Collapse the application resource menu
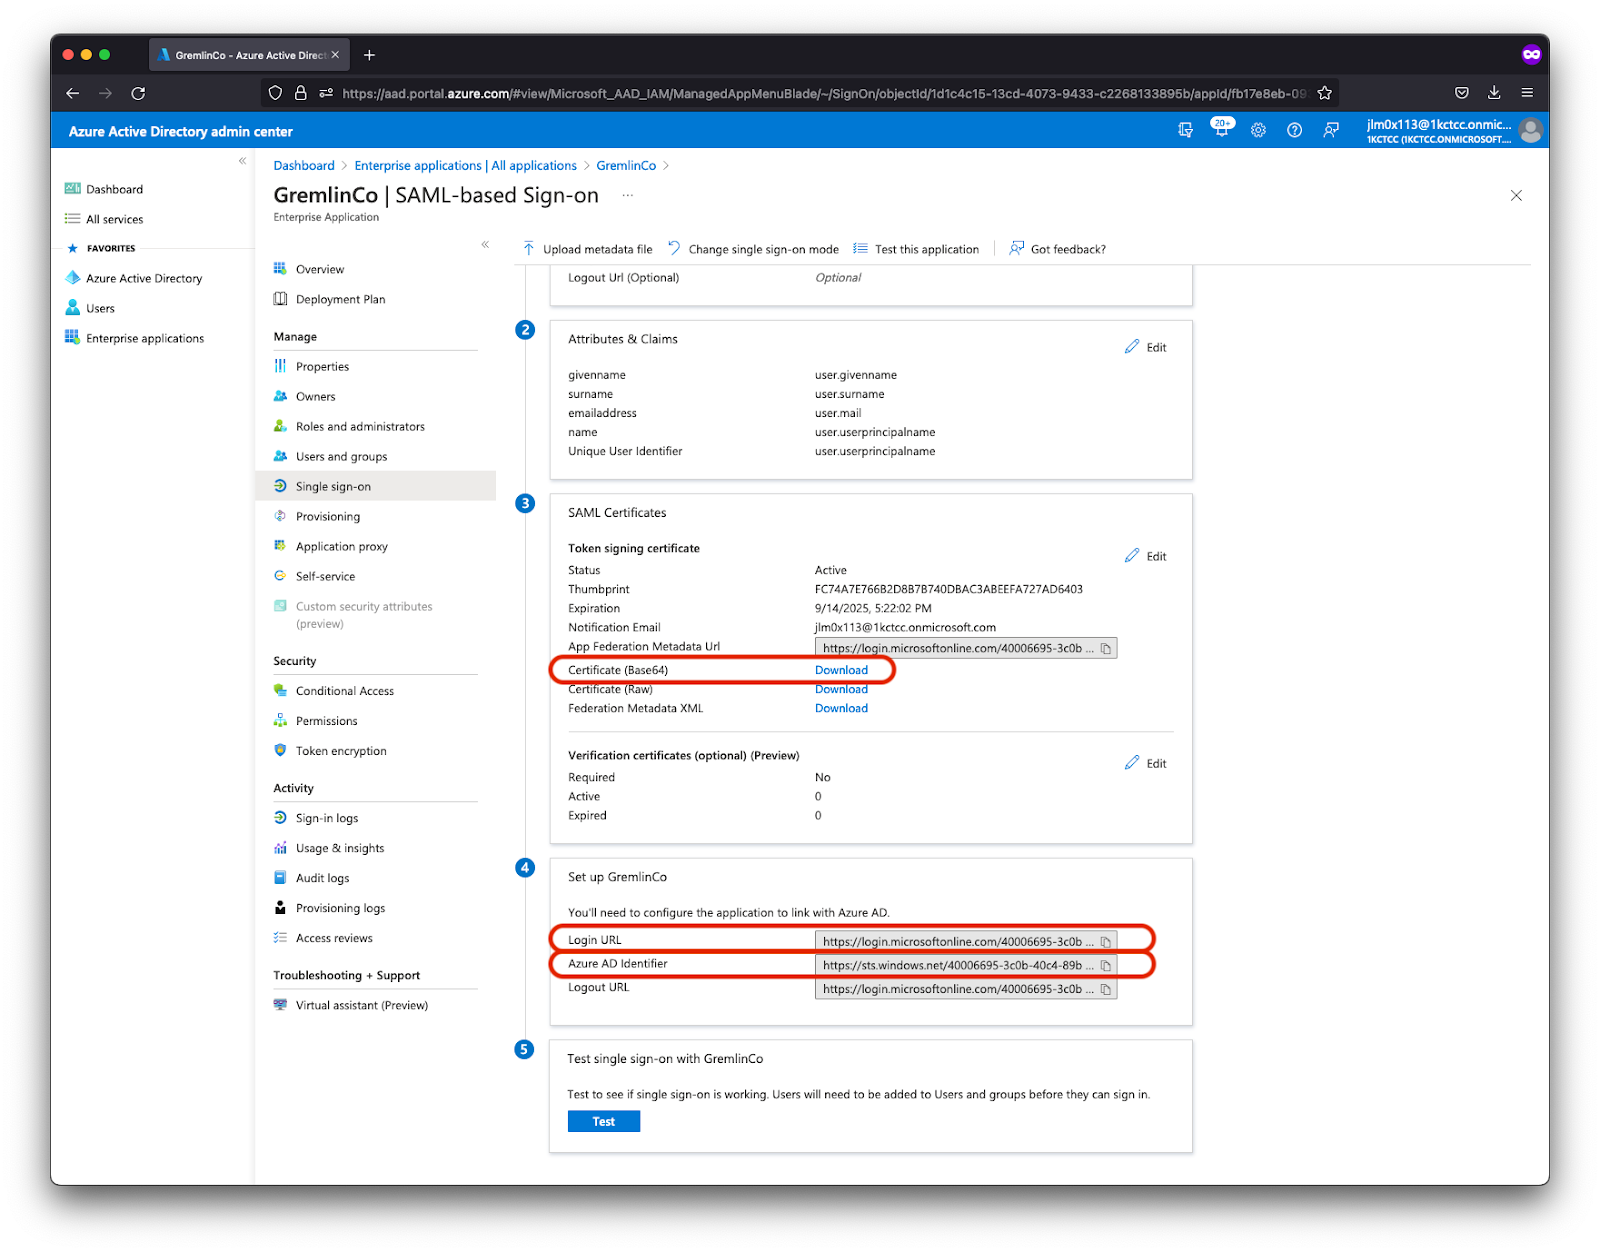The height and width of the screenshot is (1252, 1600). coord(485,244)
